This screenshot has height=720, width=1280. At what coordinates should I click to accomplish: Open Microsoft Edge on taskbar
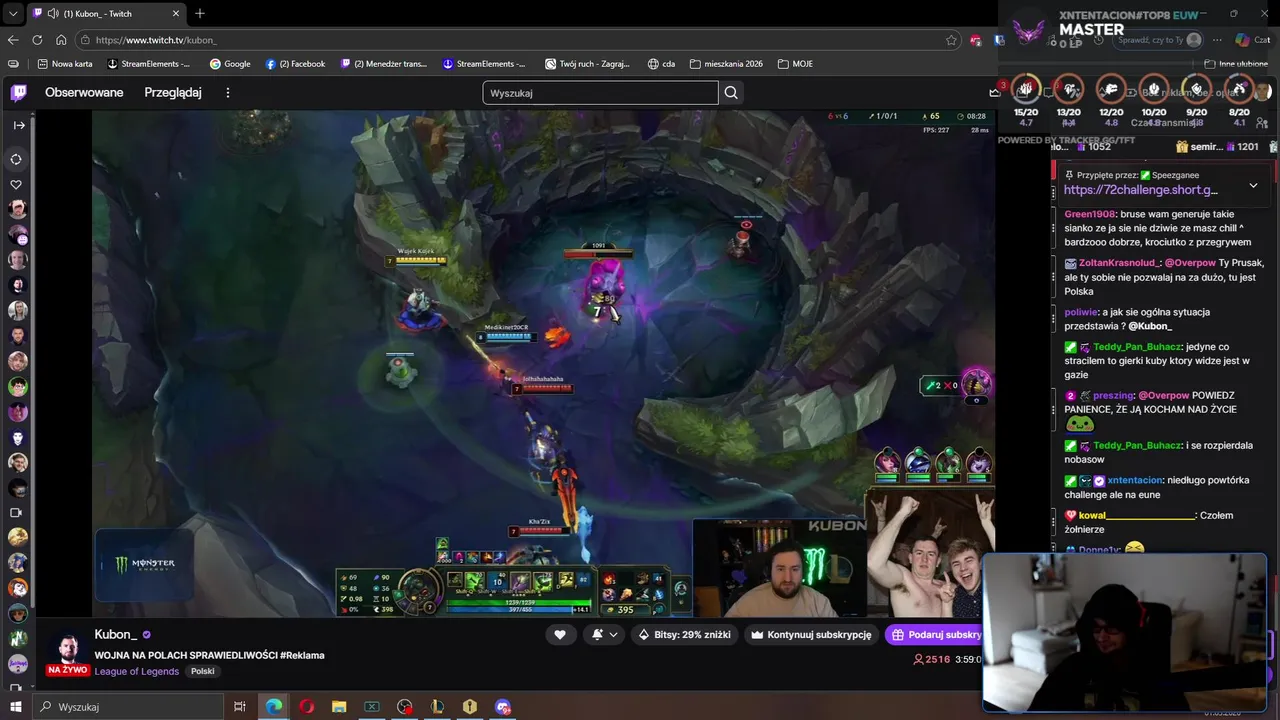tap(273, 706)
